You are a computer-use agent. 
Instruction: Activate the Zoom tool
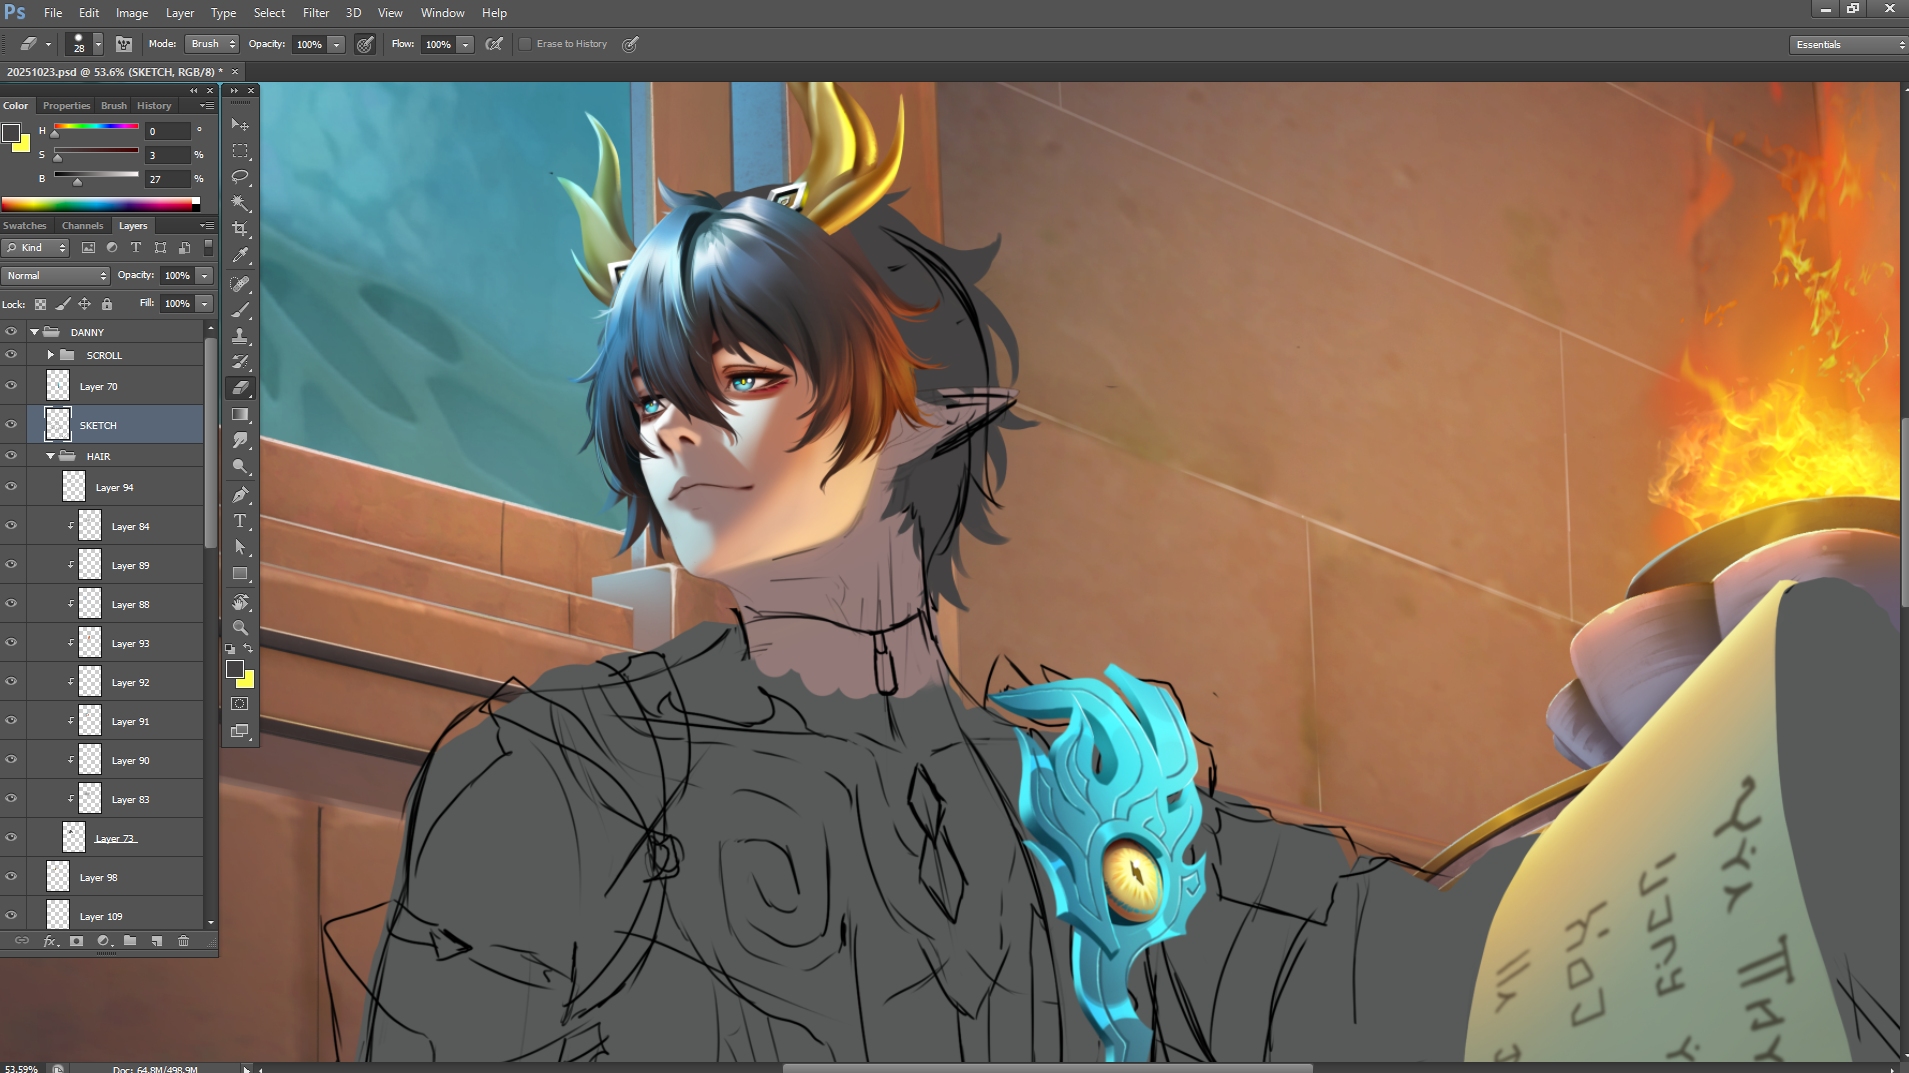coord(240,628)
